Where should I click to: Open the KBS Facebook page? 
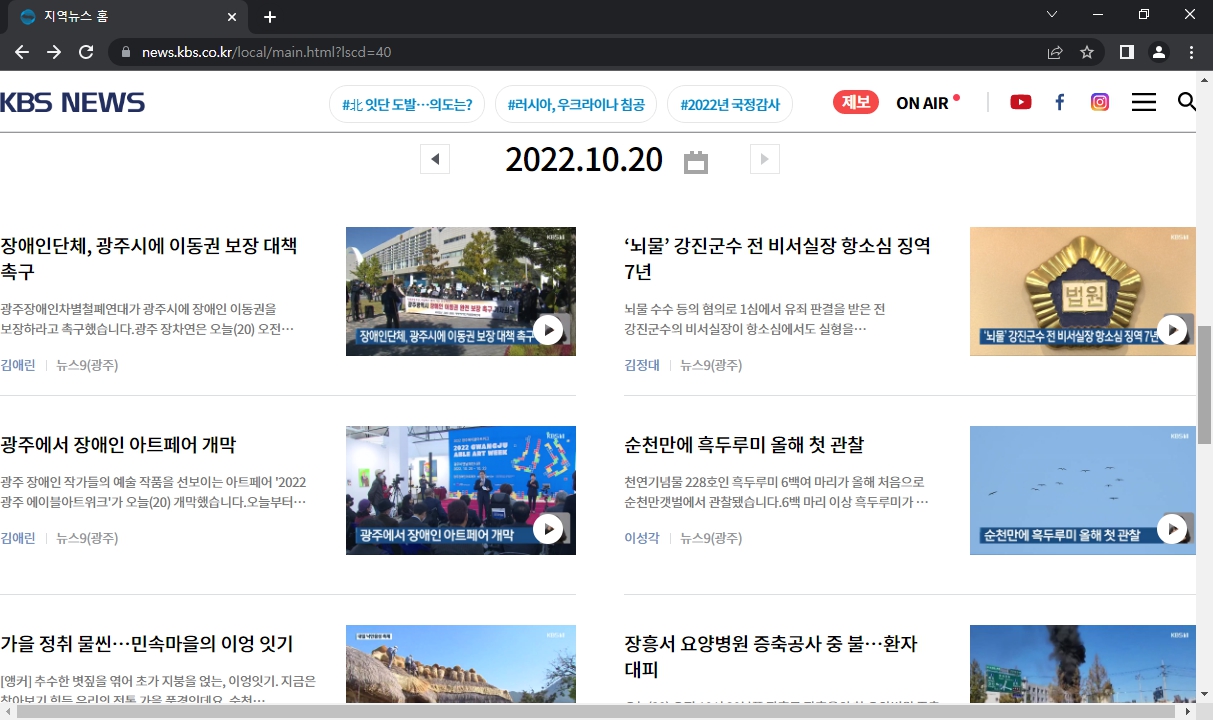tap(1060, 102)
